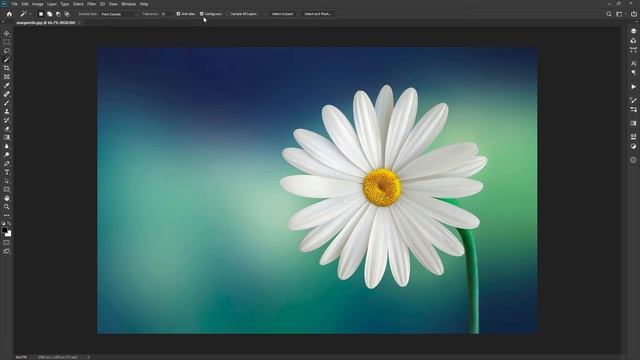Screen dimensions: 640x360
Task: Open the Actions play icon on right dock
Action: click(x=633, y=87)
